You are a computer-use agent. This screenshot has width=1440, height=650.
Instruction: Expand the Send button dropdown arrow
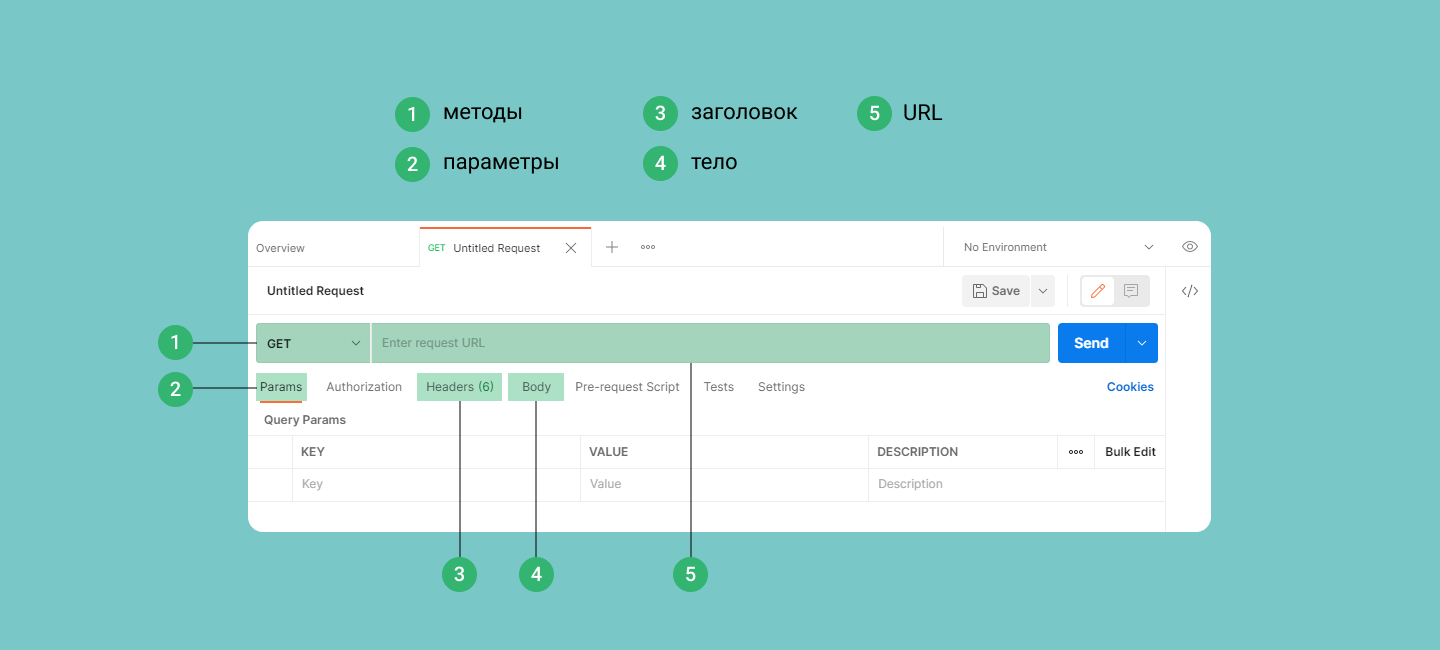point(1142,343)
